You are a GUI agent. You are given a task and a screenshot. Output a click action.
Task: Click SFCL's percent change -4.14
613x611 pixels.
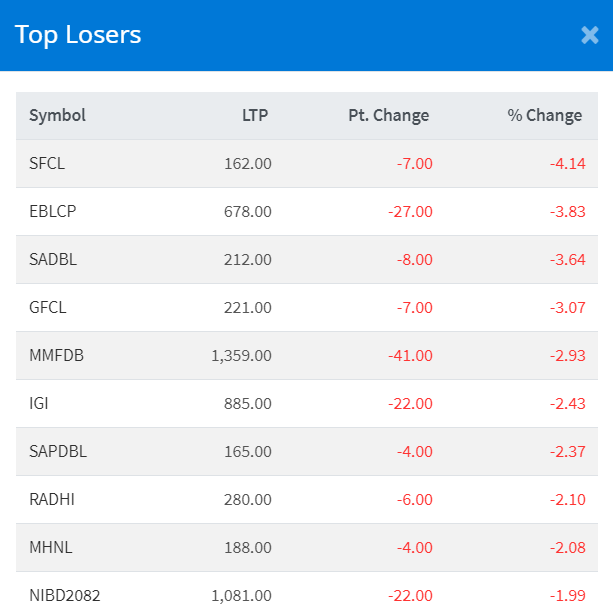(x=566, y=163)
